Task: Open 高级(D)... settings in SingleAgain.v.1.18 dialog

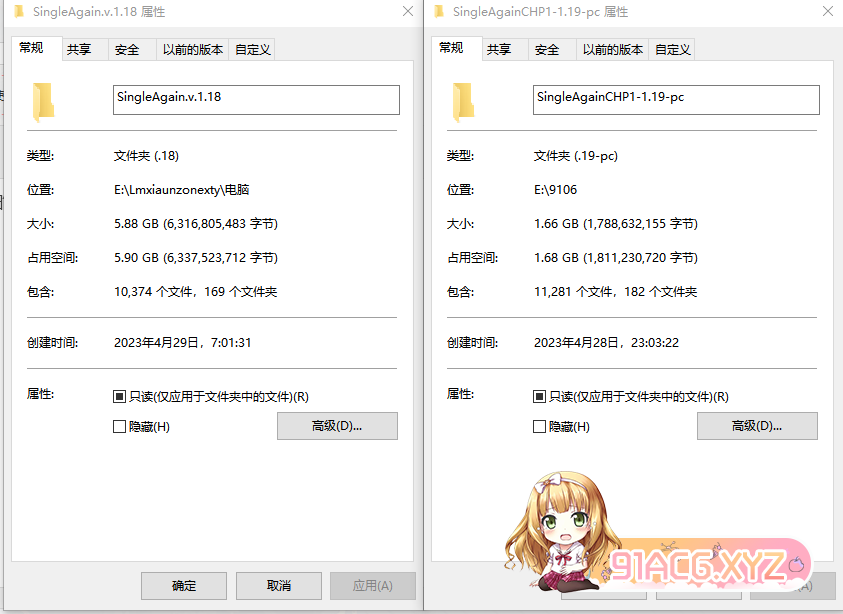Action: click(337, 426)
